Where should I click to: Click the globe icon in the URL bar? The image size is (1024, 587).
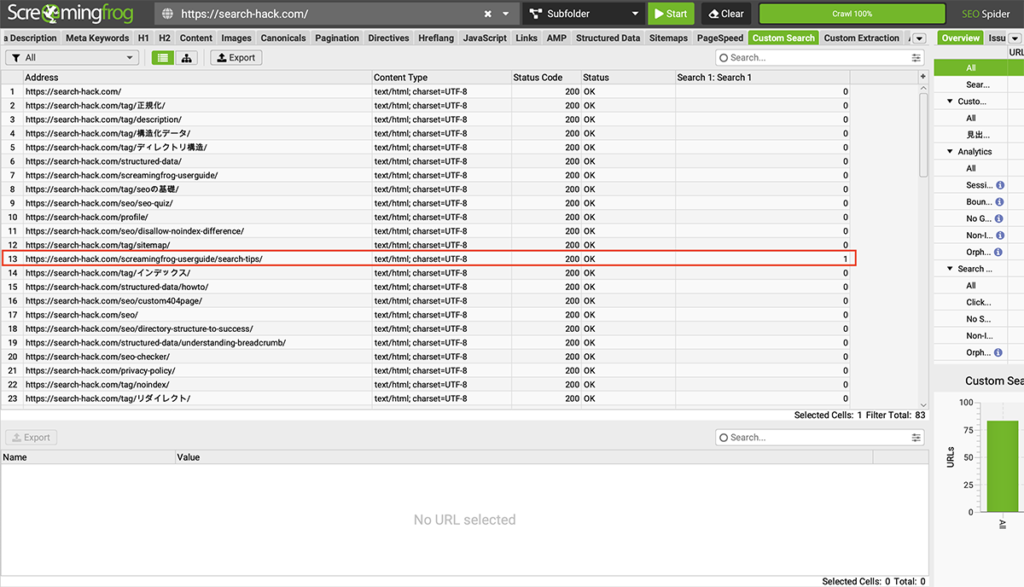(x=168, y=14)
